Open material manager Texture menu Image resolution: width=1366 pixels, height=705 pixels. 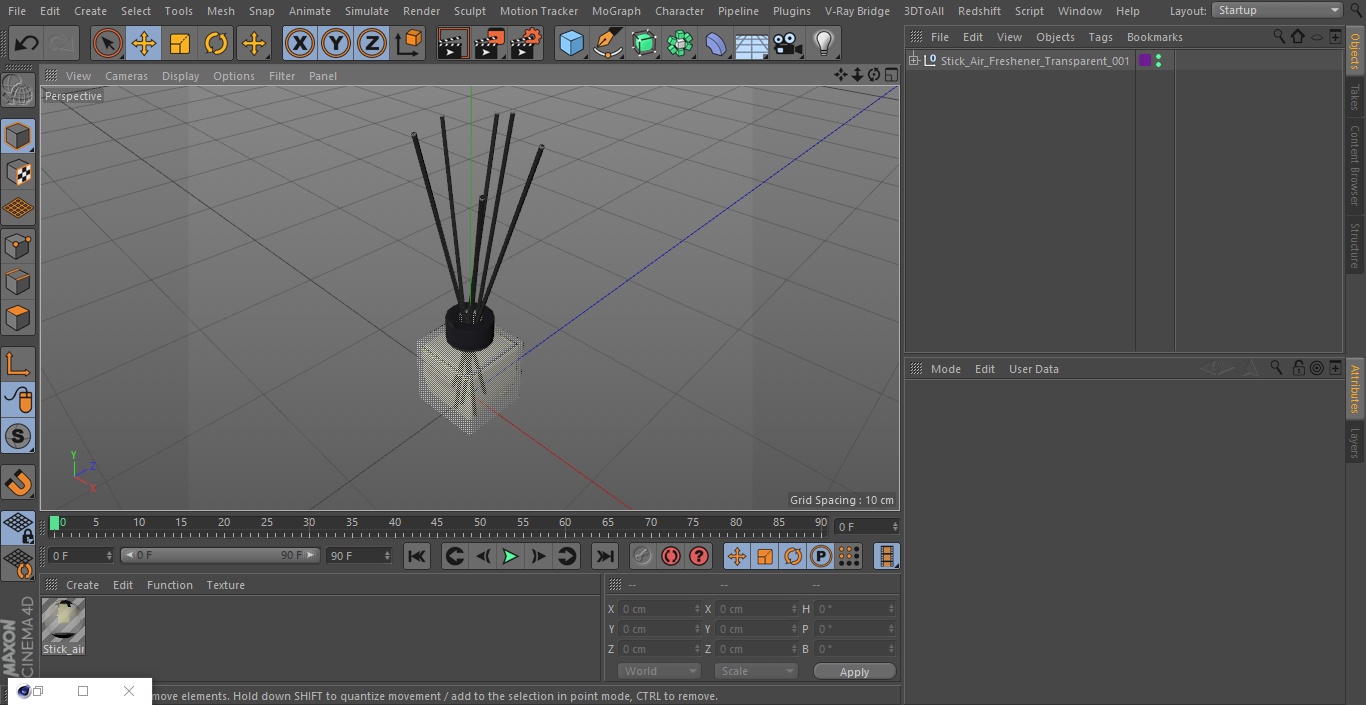coord(225,585)
